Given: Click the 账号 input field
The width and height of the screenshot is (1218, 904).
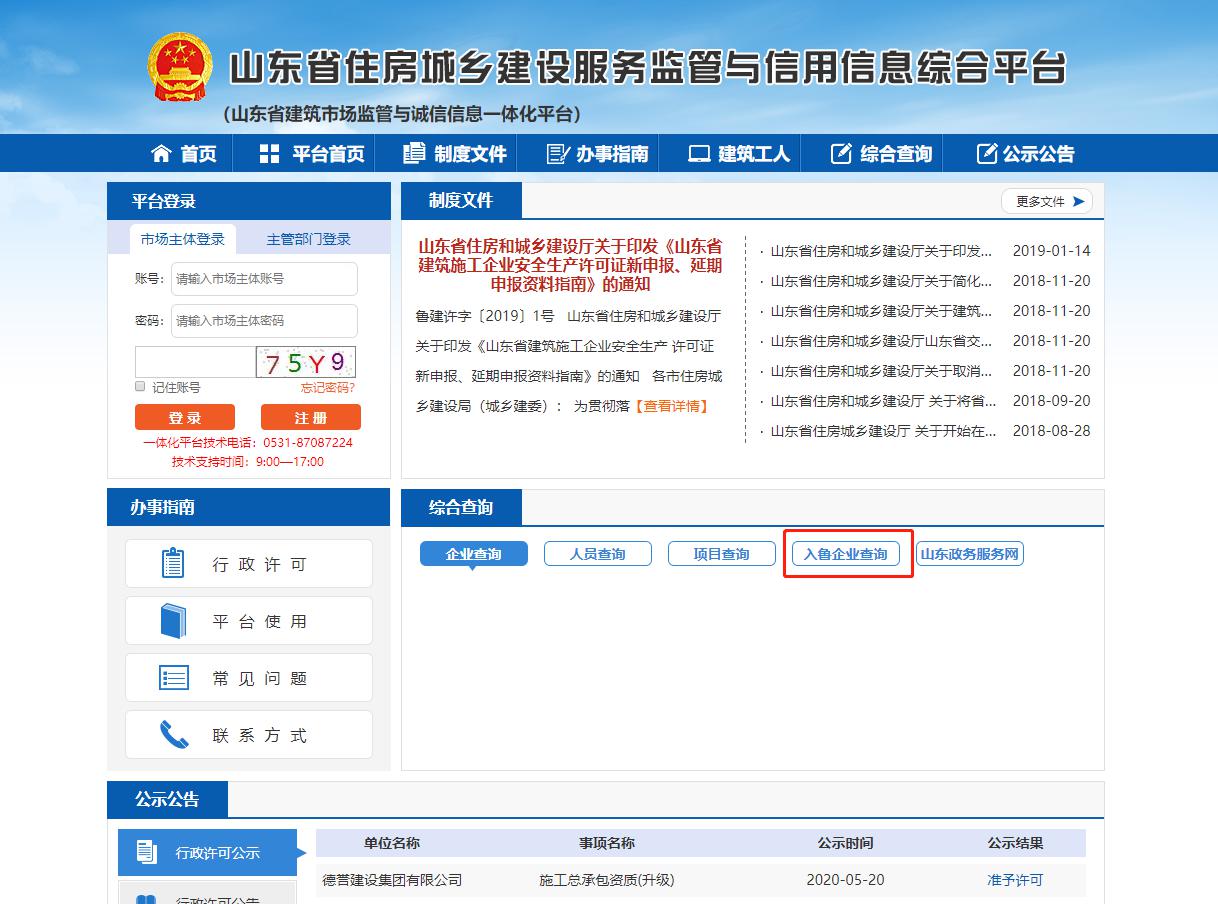Looking at the screenshot, I should pos(264,279).
